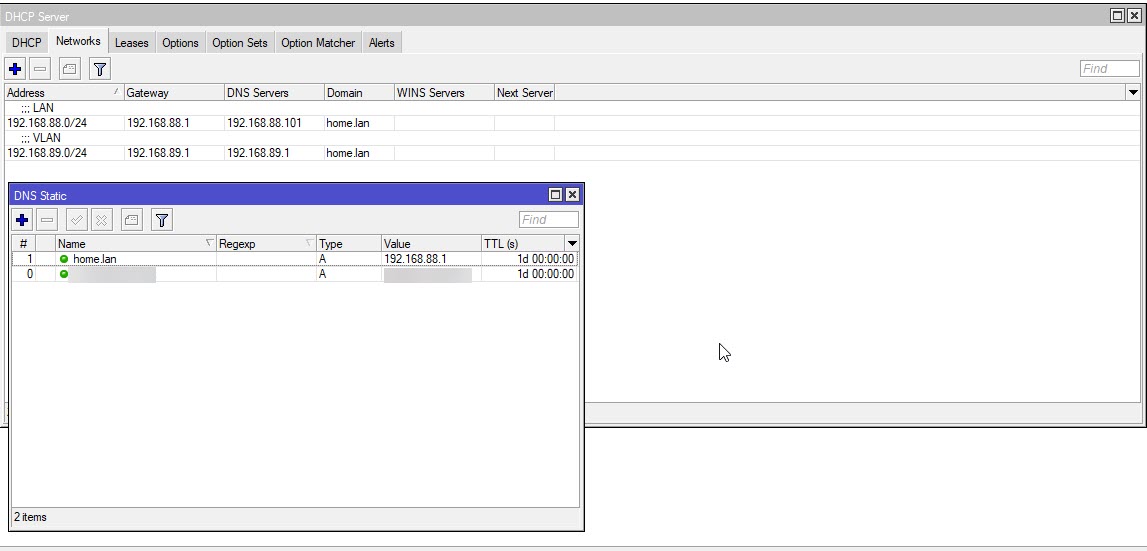Close the DHCP Server window
This screenshot has width=1147, height=551.
[x=1135, y=16]
